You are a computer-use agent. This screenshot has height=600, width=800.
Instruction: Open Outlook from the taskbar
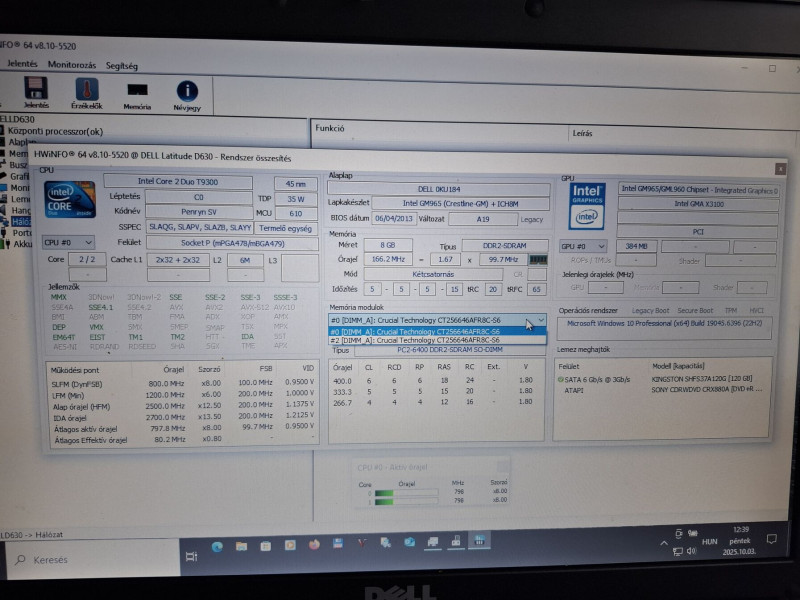[409, 542]
